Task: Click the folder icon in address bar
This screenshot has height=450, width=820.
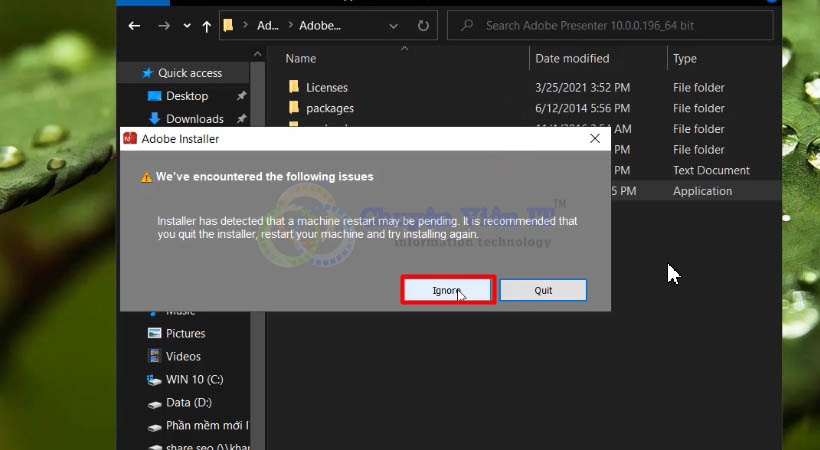Action: [x=228, y=25]
